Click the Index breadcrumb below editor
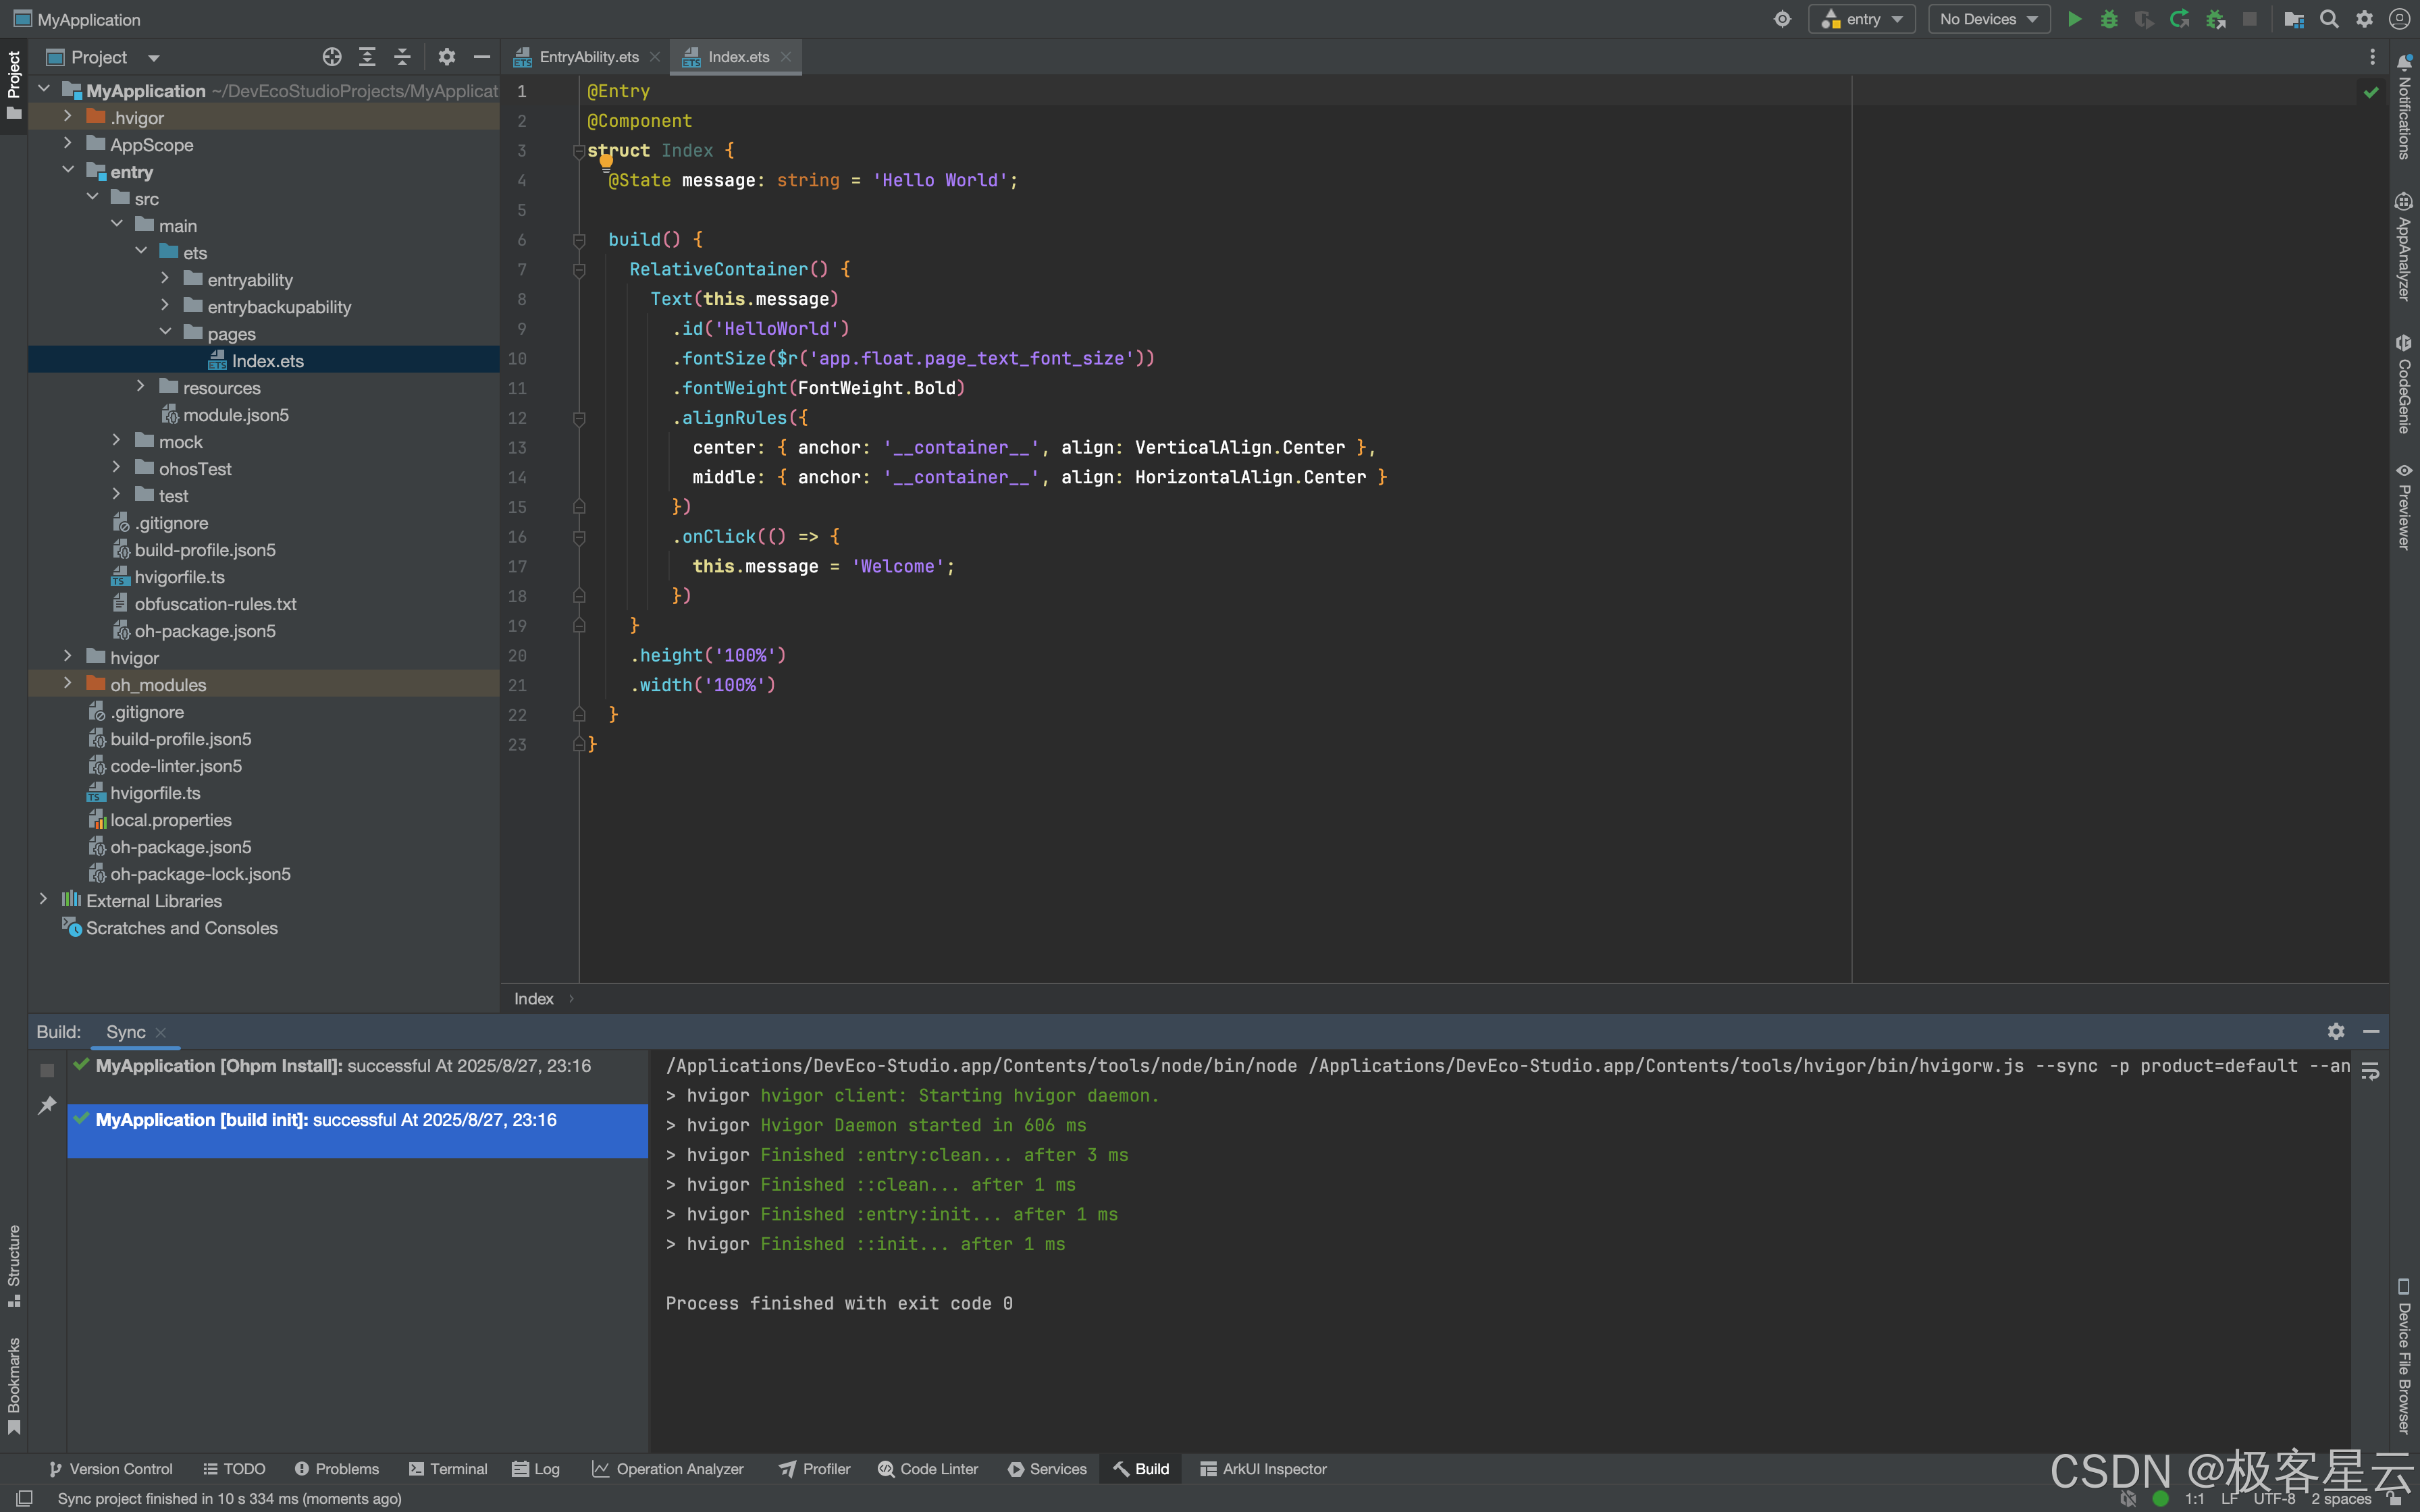Image resolution: width=2420 pixels, height=1512 pixels. (534, 999)
